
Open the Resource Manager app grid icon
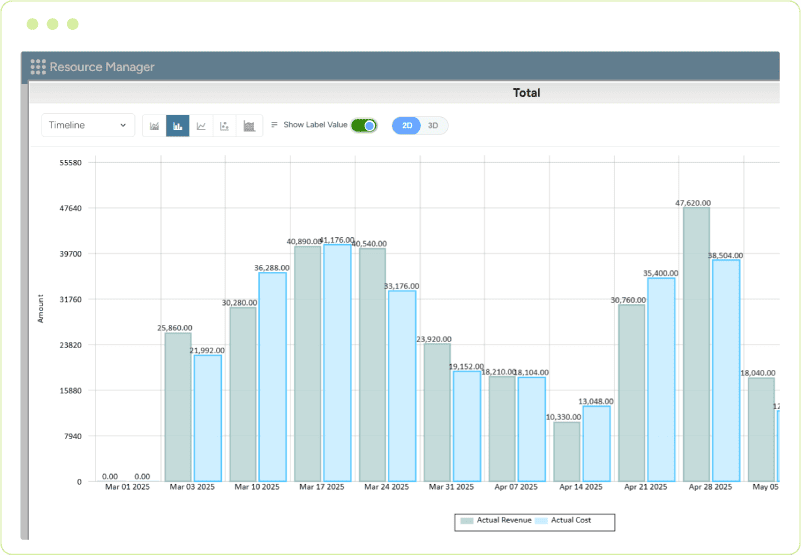point(38,67)
